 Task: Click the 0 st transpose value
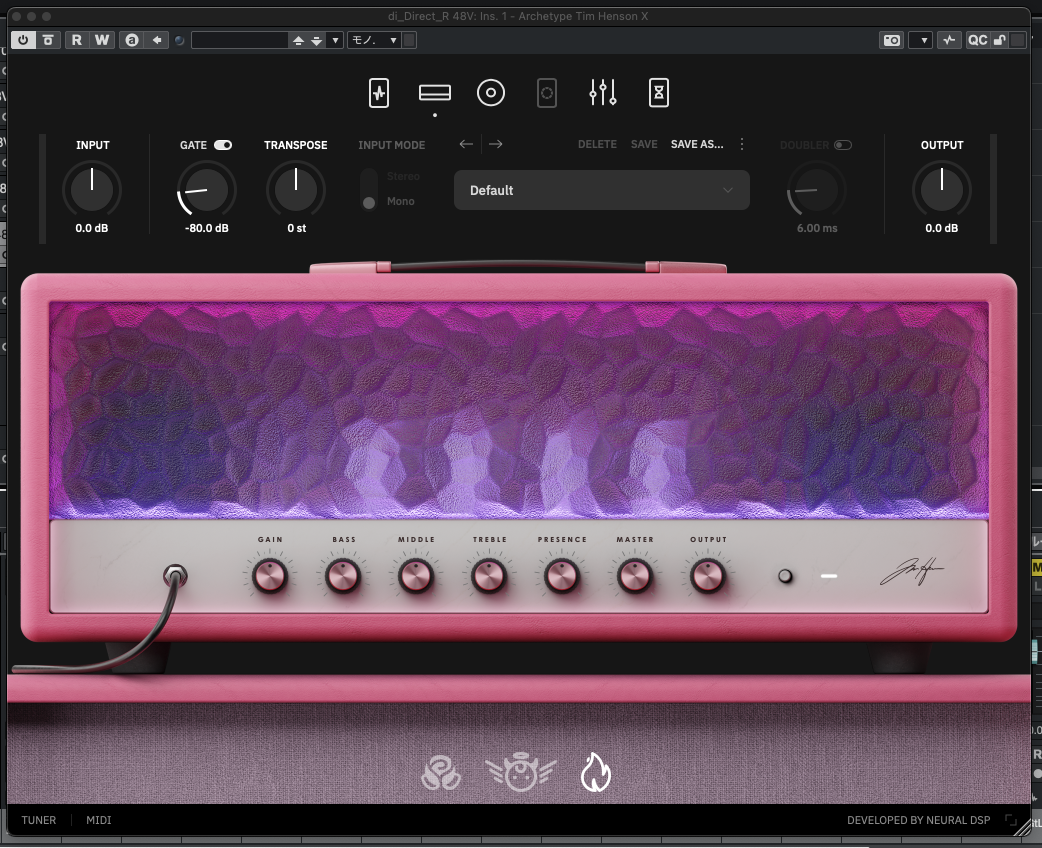296,228
